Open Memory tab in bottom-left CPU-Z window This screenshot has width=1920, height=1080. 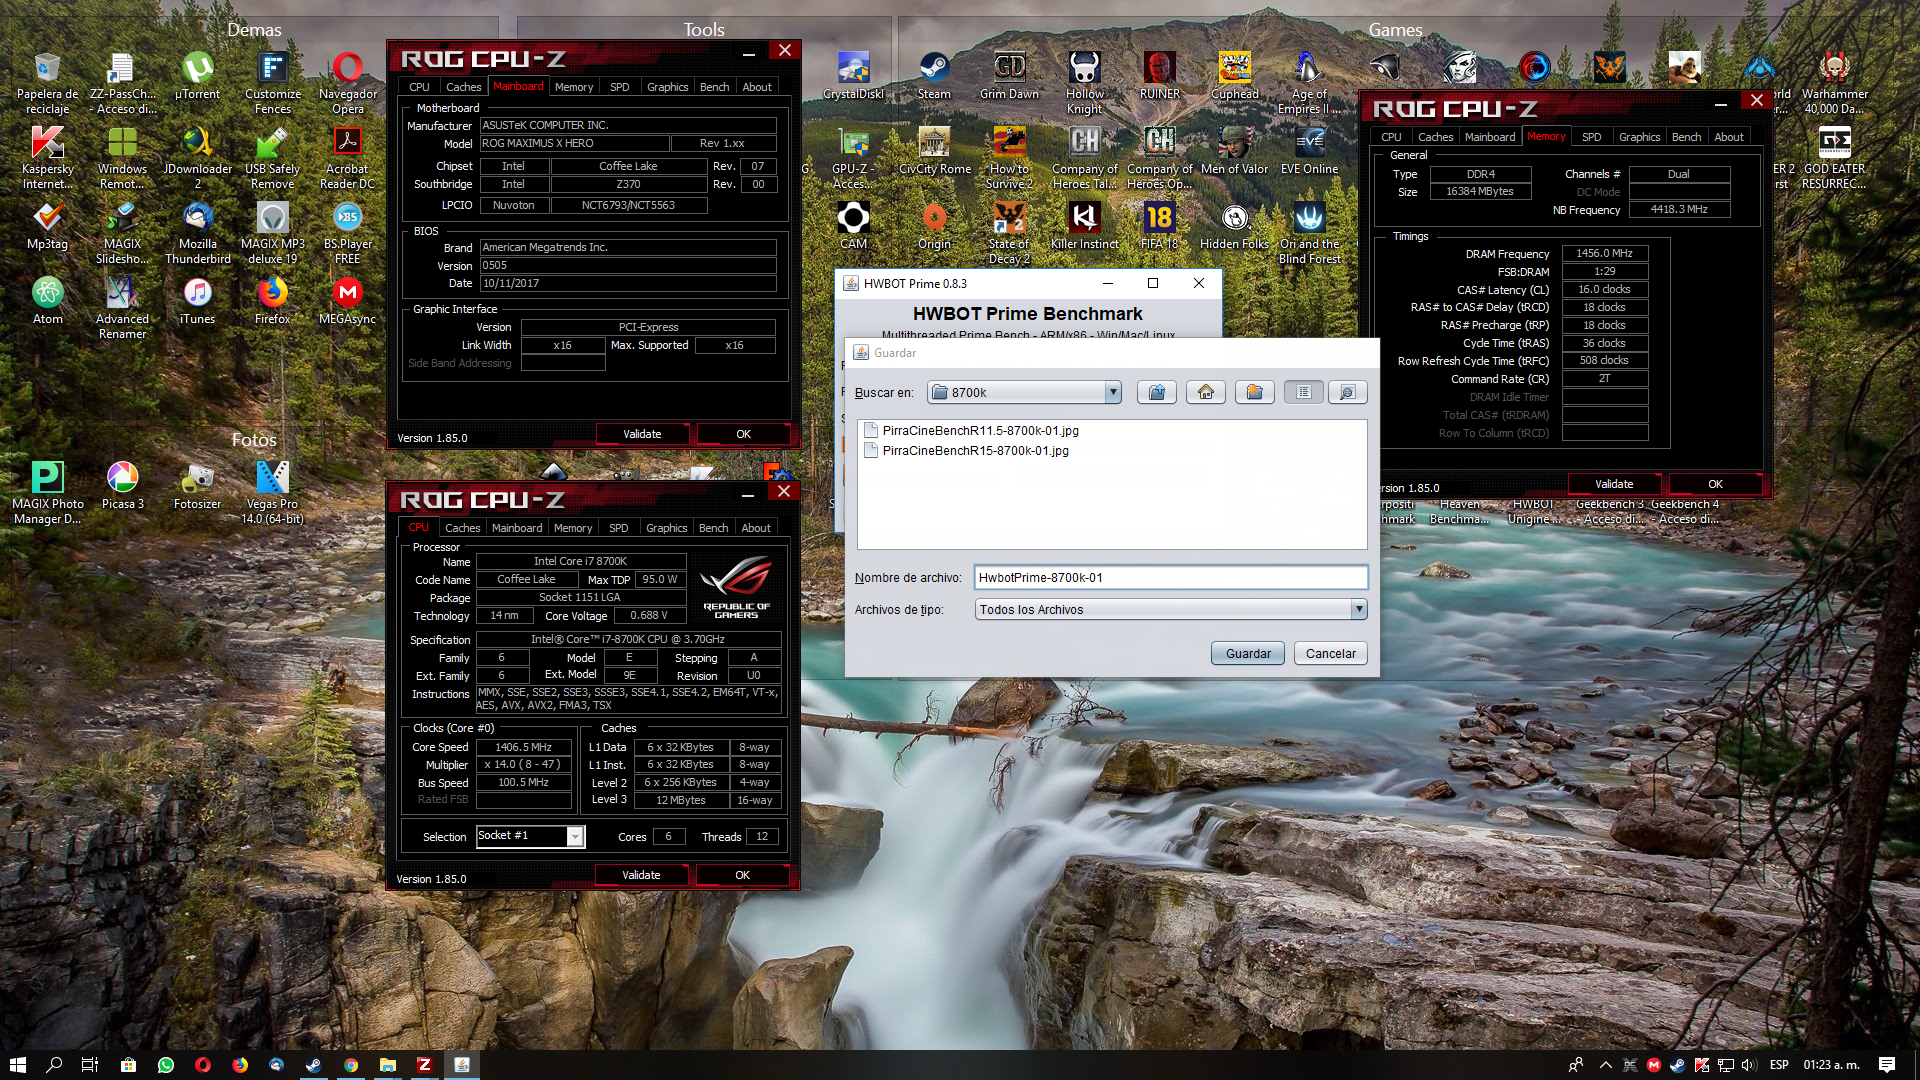tap(573, 528)
